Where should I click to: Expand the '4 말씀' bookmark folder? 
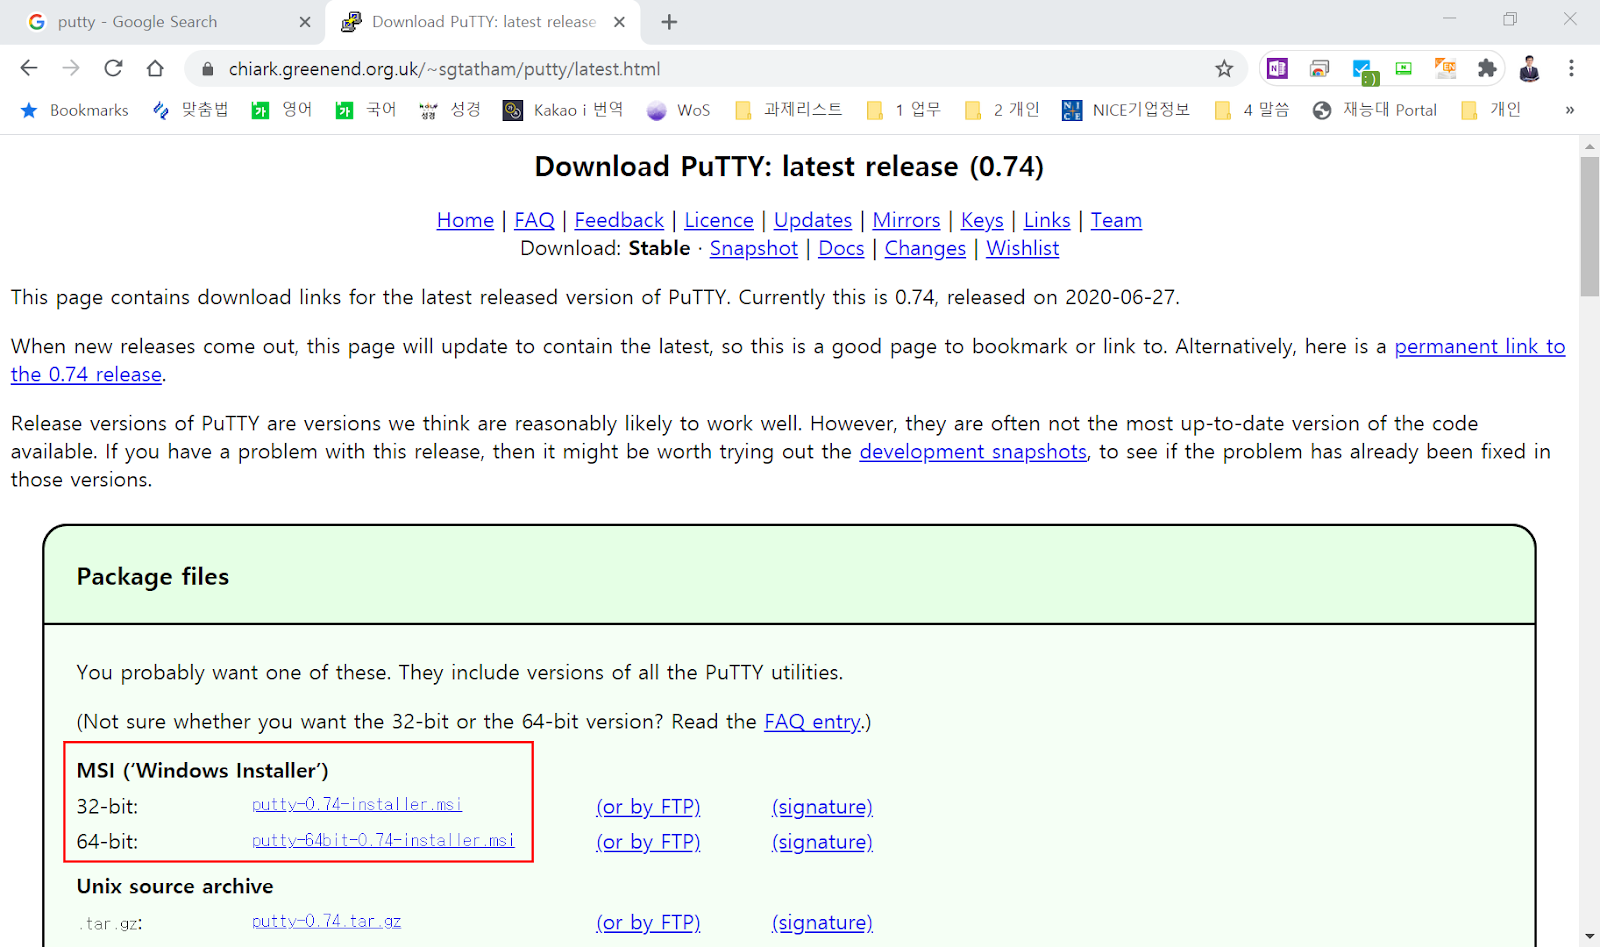click(x=1252, y=110)
